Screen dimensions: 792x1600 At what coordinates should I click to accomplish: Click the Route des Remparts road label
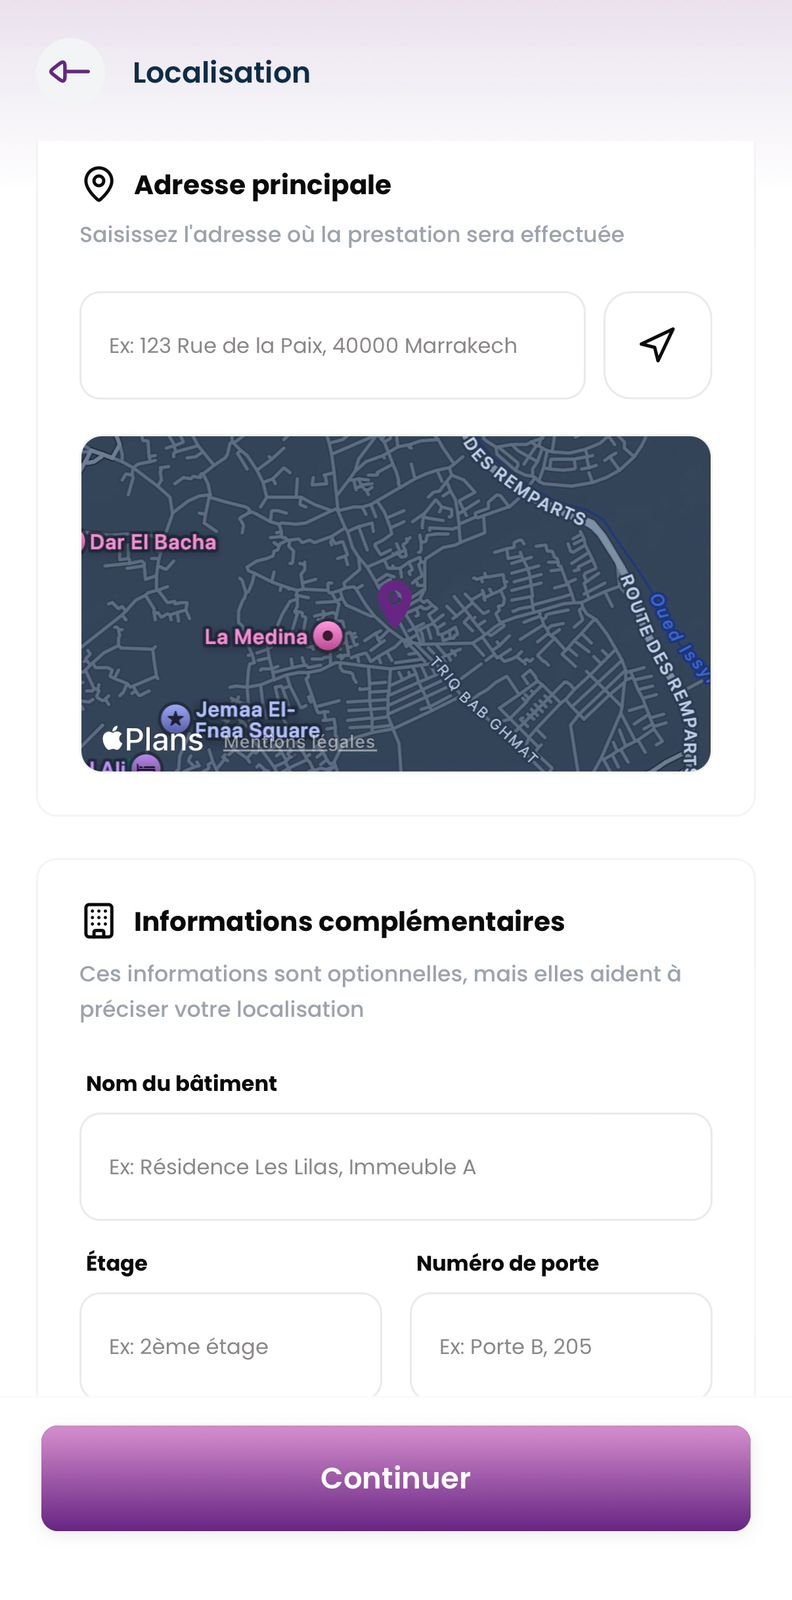[657, 651]
